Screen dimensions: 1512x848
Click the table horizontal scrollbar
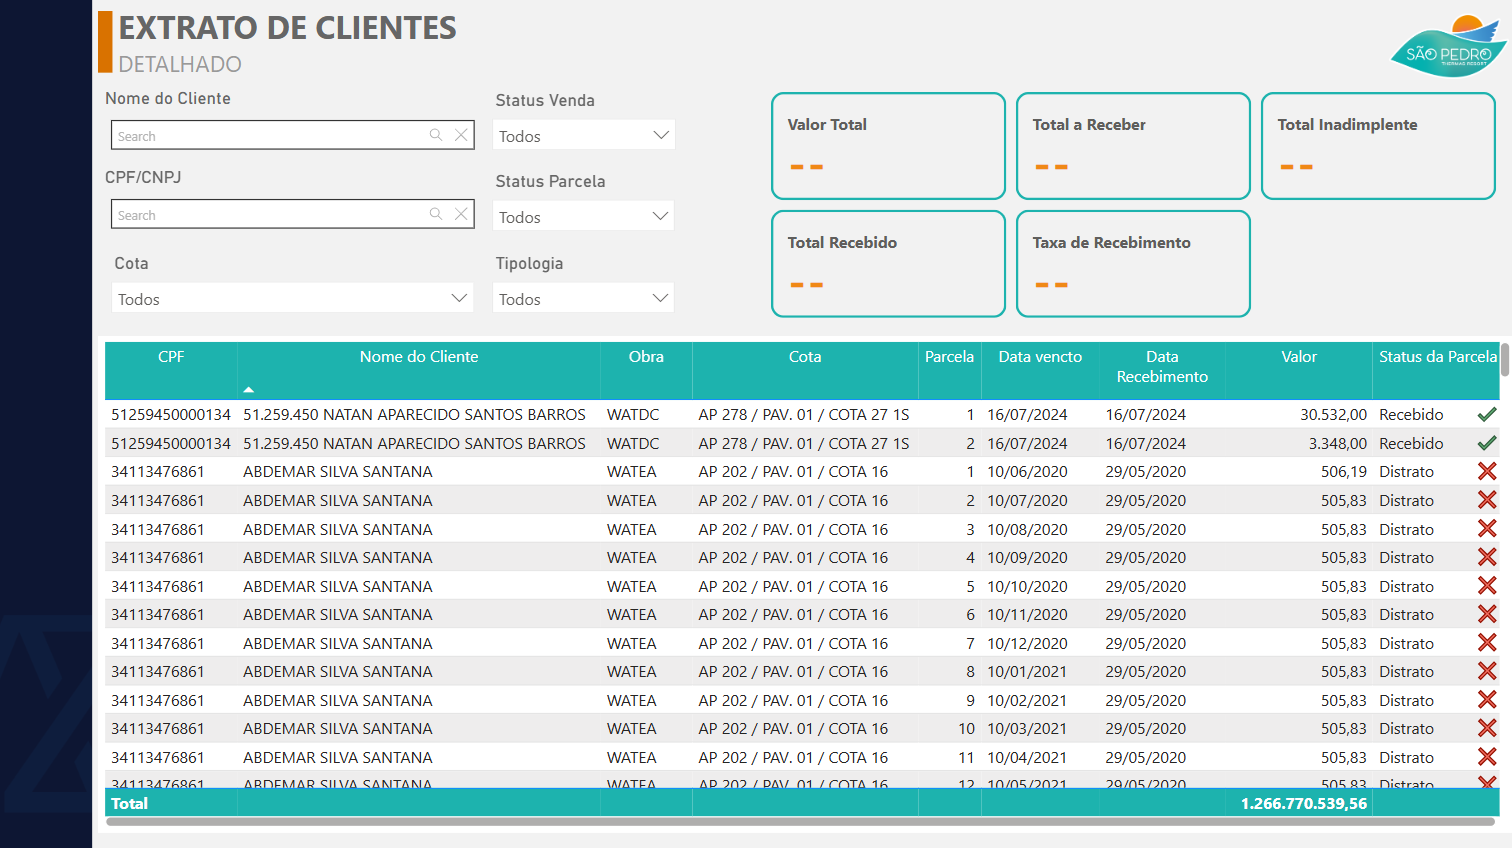pyautogui.click(x=802, y=822)
